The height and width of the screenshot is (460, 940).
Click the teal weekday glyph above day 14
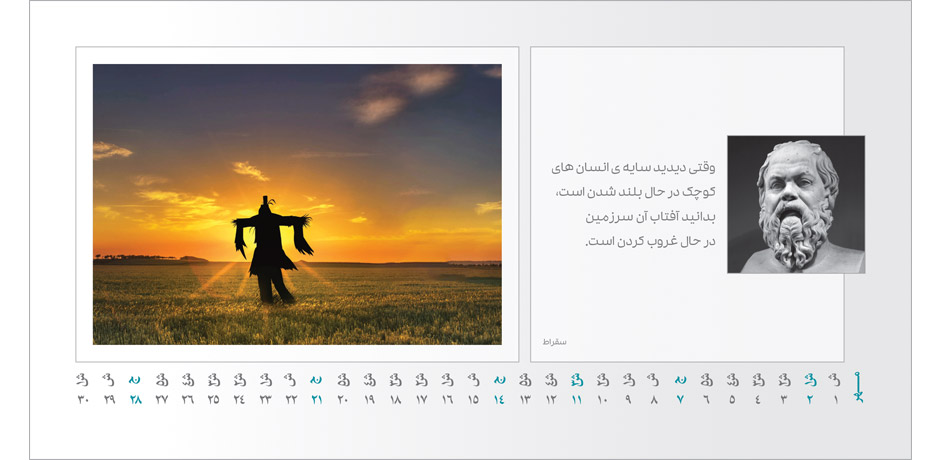coord(499,380)
